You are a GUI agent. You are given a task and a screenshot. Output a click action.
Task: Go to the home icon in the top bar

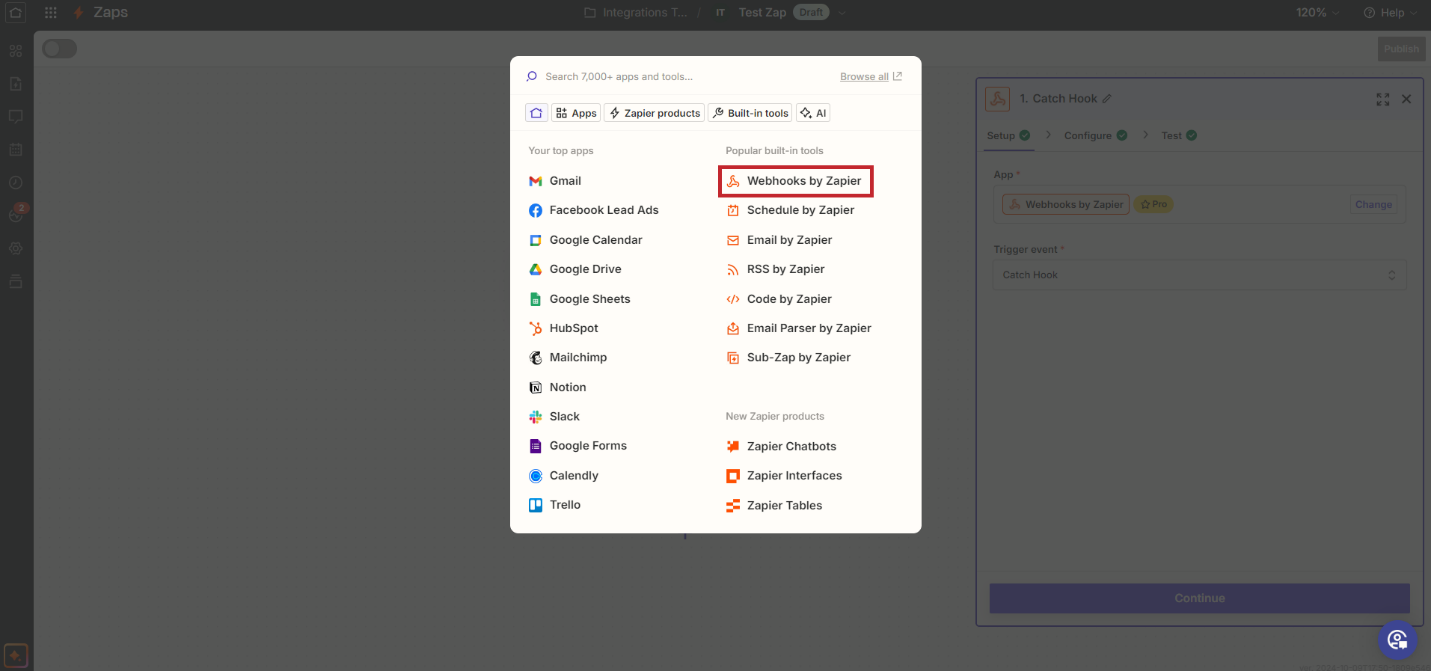pyautogui.click(x=16, y=13)
